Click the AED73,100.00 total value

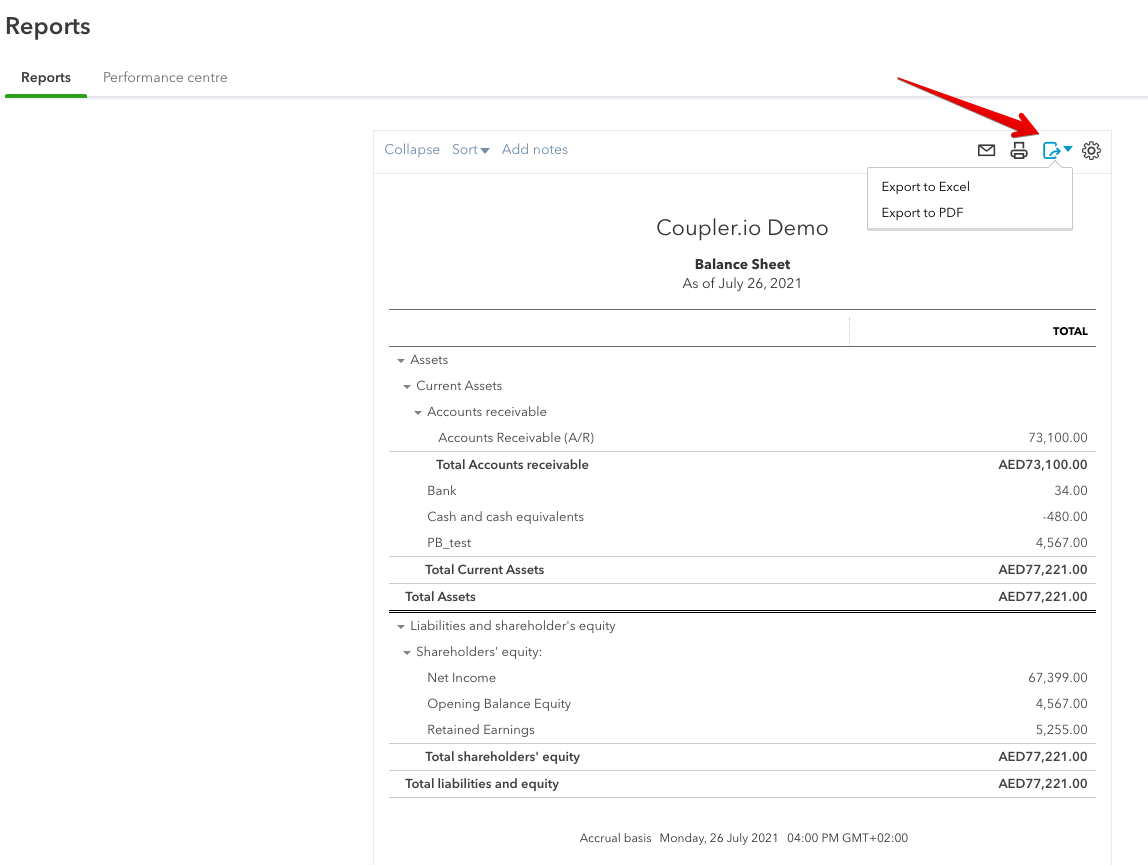point(1043,465)
